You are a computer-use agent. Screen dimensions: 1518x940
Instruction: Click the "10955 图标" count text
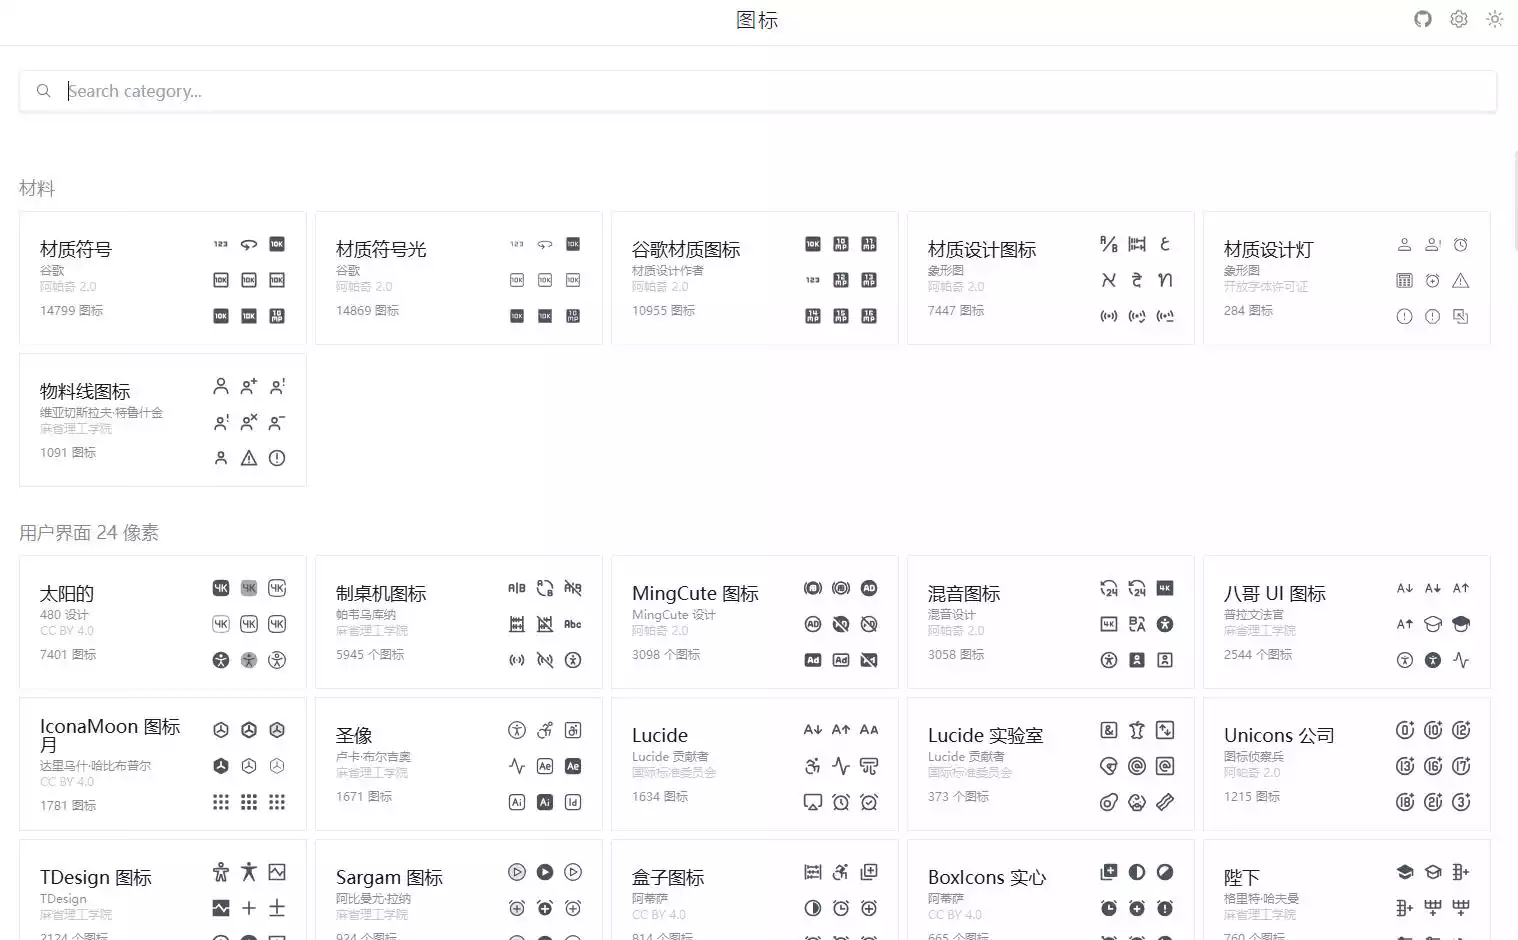coord(663,311)
